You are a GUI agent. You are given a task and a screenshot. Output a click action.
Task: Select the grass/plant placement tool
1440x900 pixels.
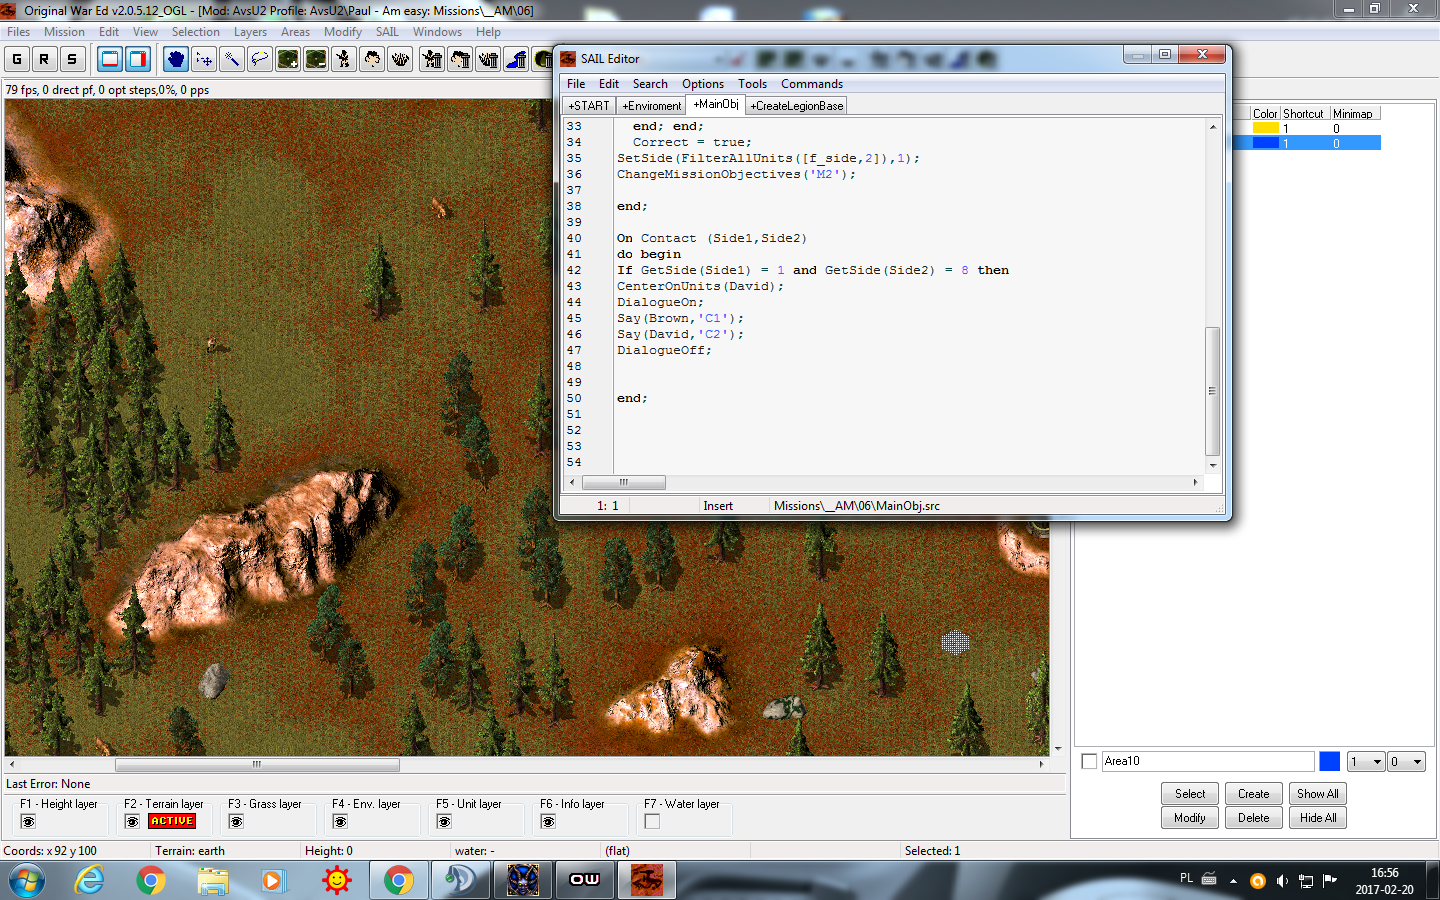(400, 59)
